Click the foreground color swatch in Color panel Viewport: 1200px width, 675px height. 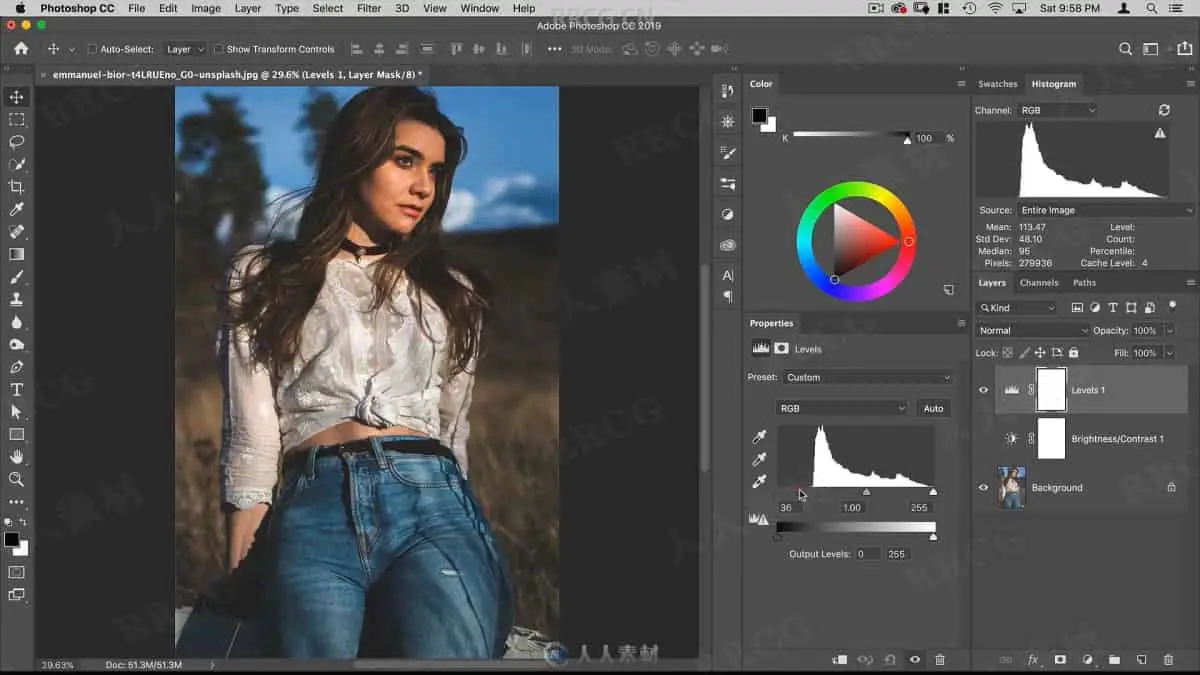point(759,116)
